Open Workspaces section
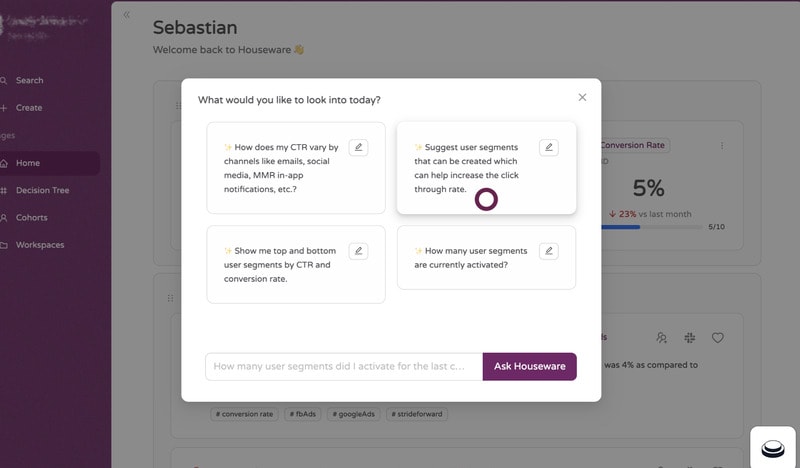This screenshot has height=468, width=800. click(39, 245)
